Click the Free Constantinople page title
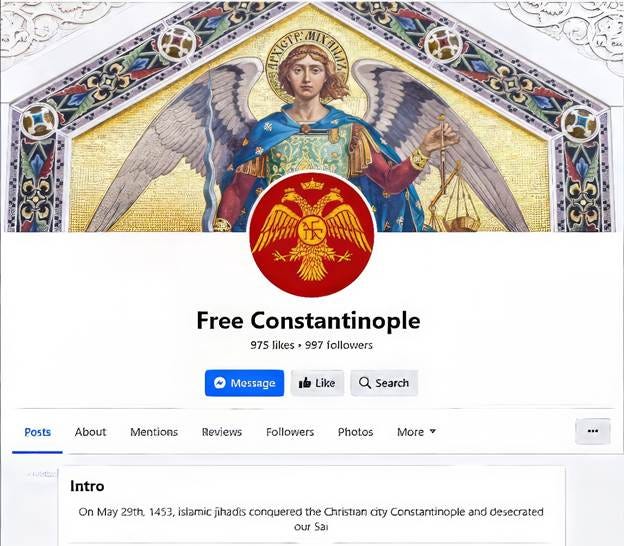This screenshot has height=546, width=624. [x=308, y=321]
